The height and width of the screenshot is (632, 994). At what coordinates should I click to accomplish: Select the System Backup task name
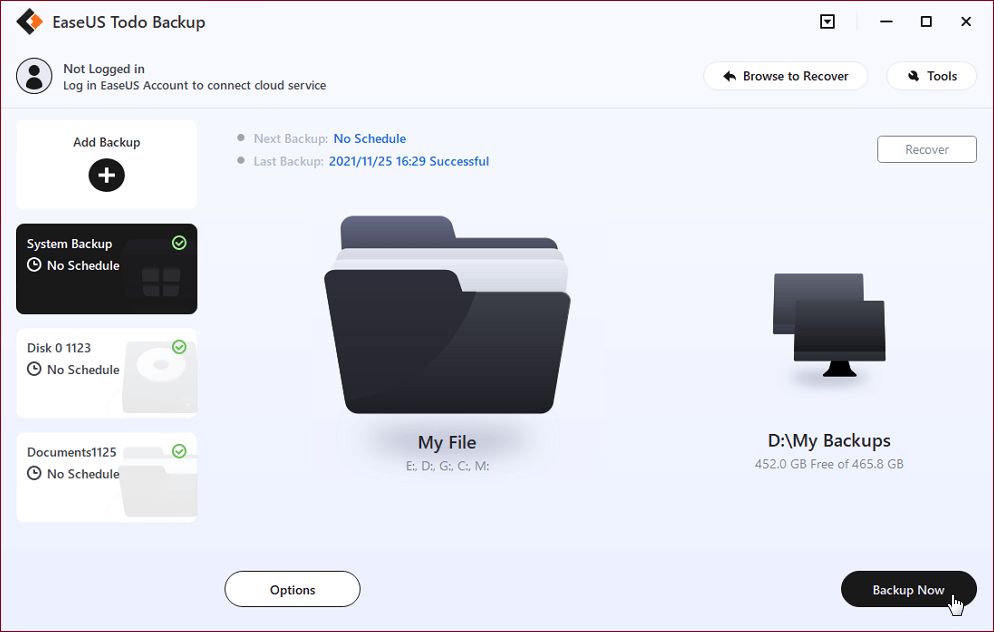coord(70,243)
